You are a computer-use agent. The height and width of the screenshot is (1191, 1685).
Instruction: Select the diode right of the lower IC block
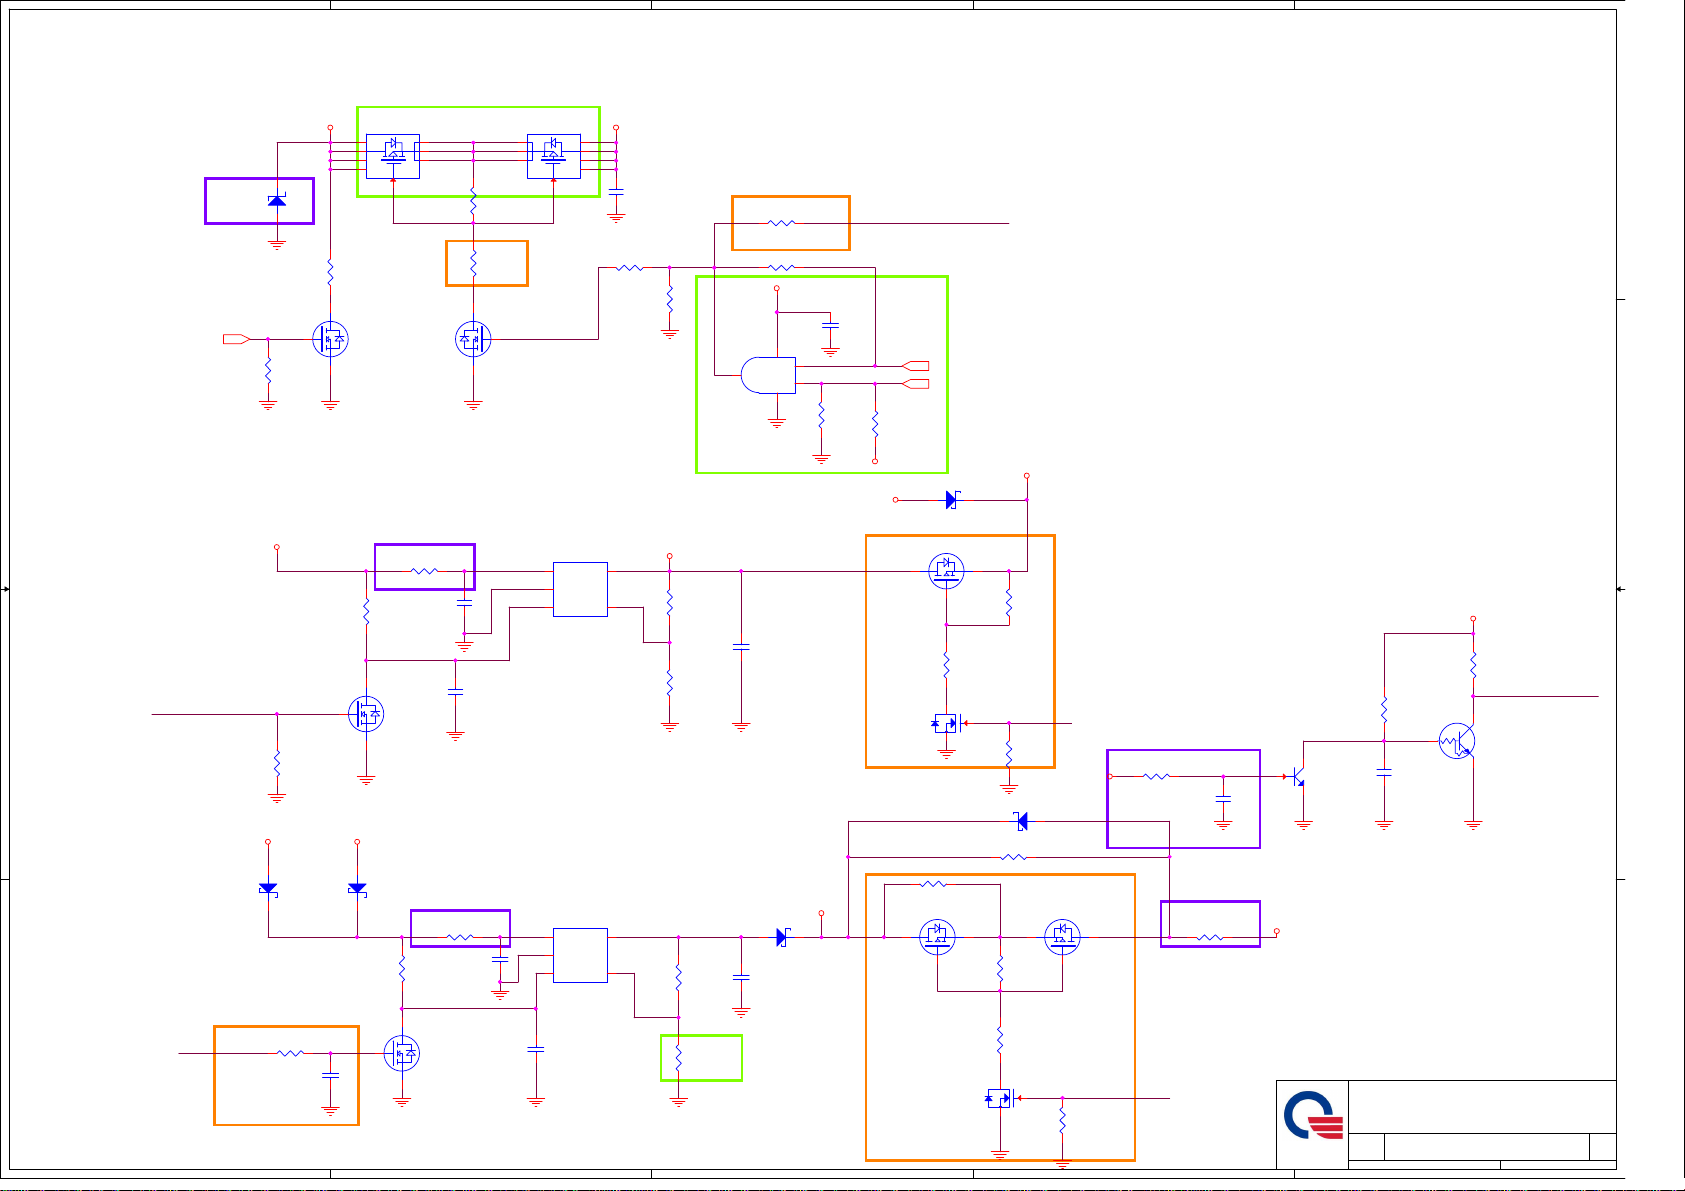783,938
